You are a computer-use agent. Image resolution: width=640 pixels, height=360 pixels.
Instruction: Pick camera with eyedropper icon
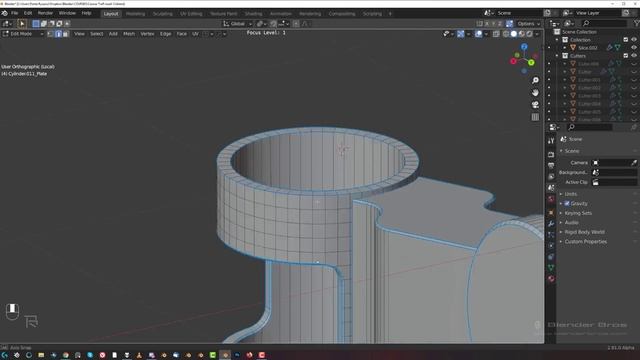[x=634, y=162]
